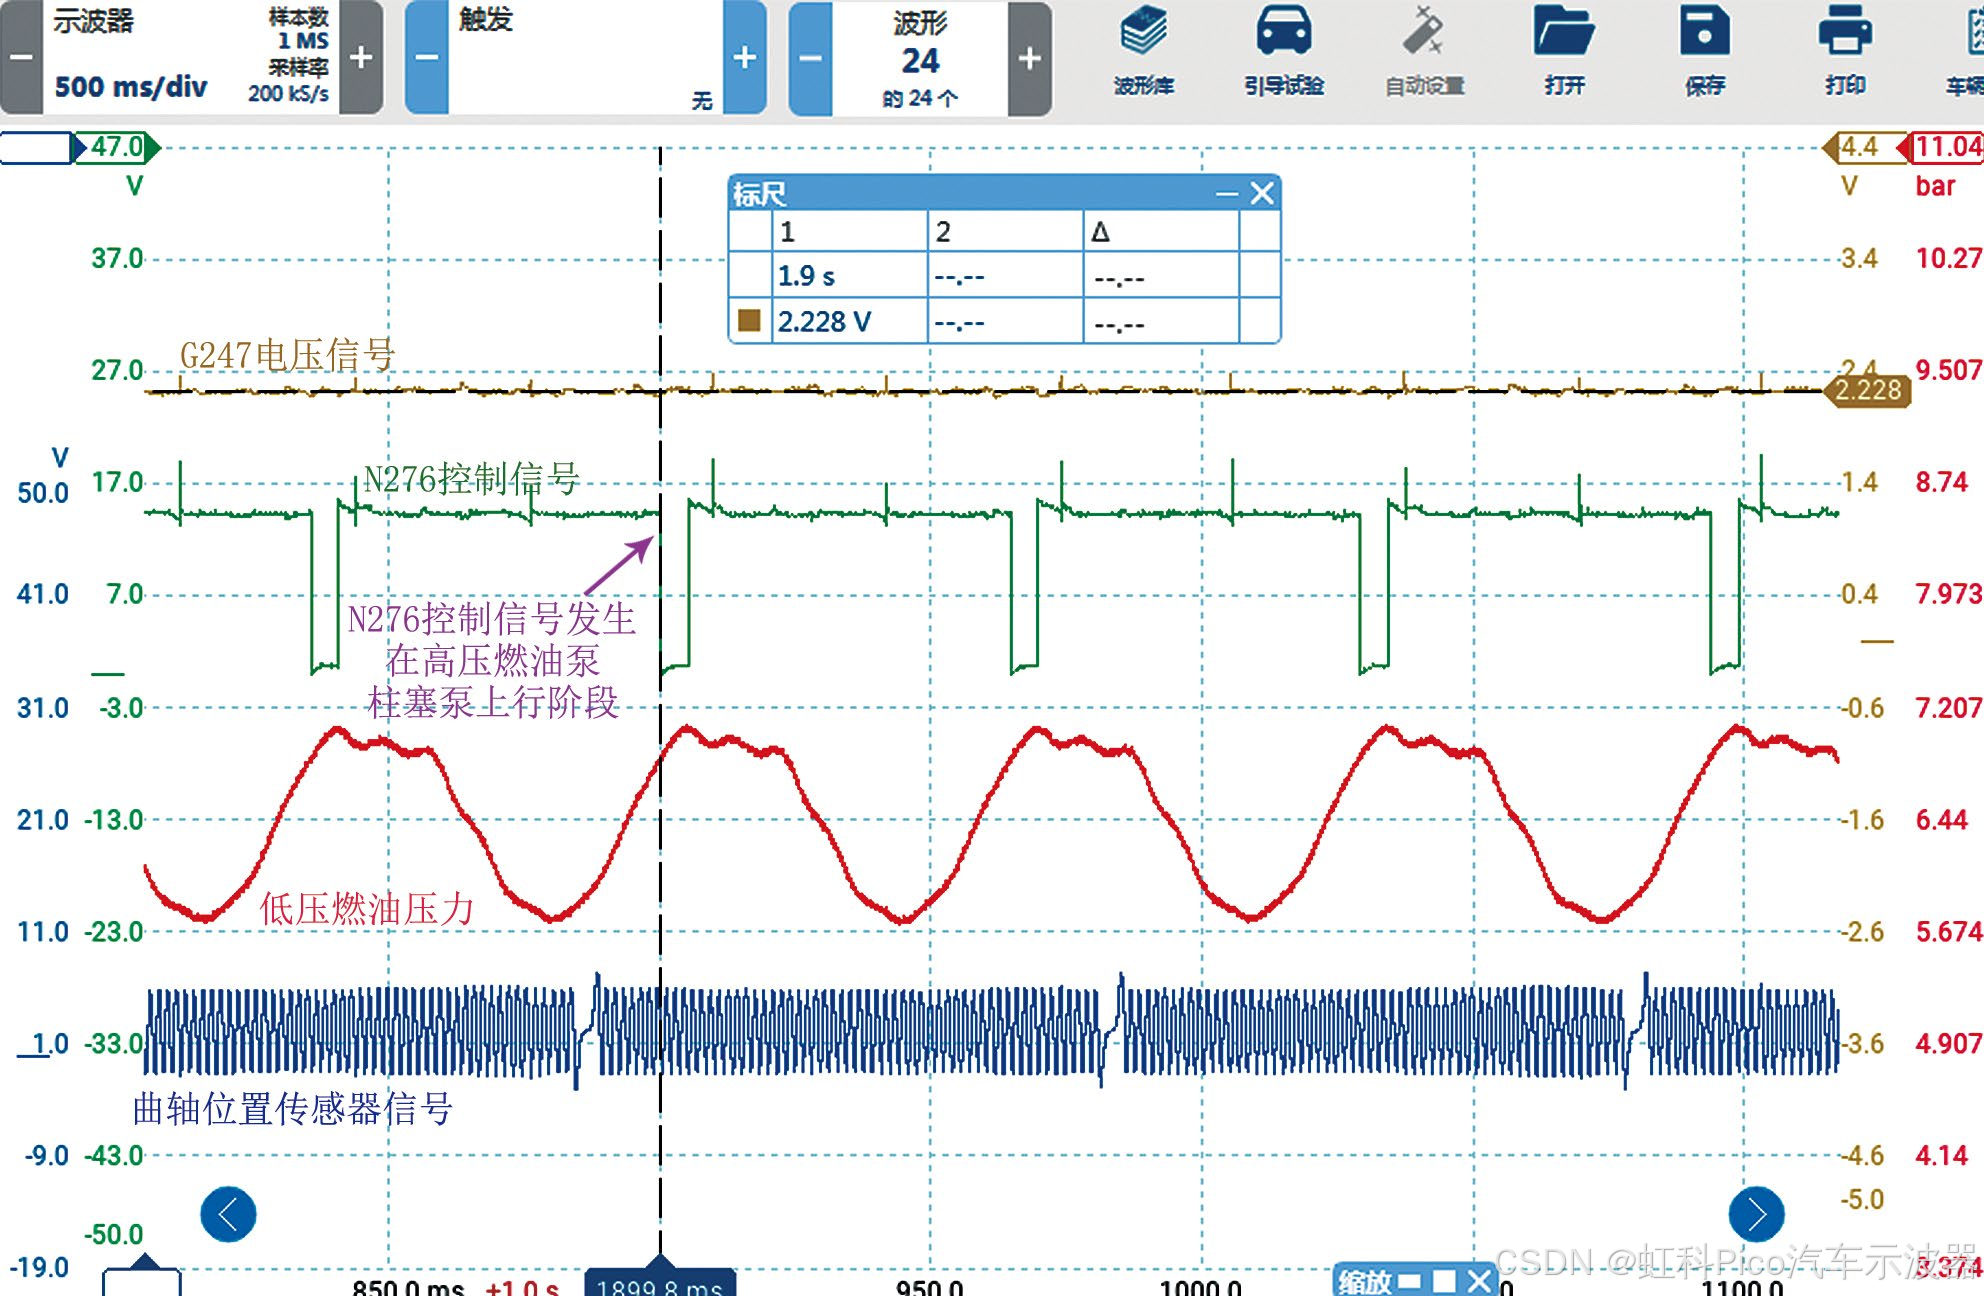Decrease the timebase from 500 ms/div with minus
The image size is (1984, 1296).
coord(21,57)
